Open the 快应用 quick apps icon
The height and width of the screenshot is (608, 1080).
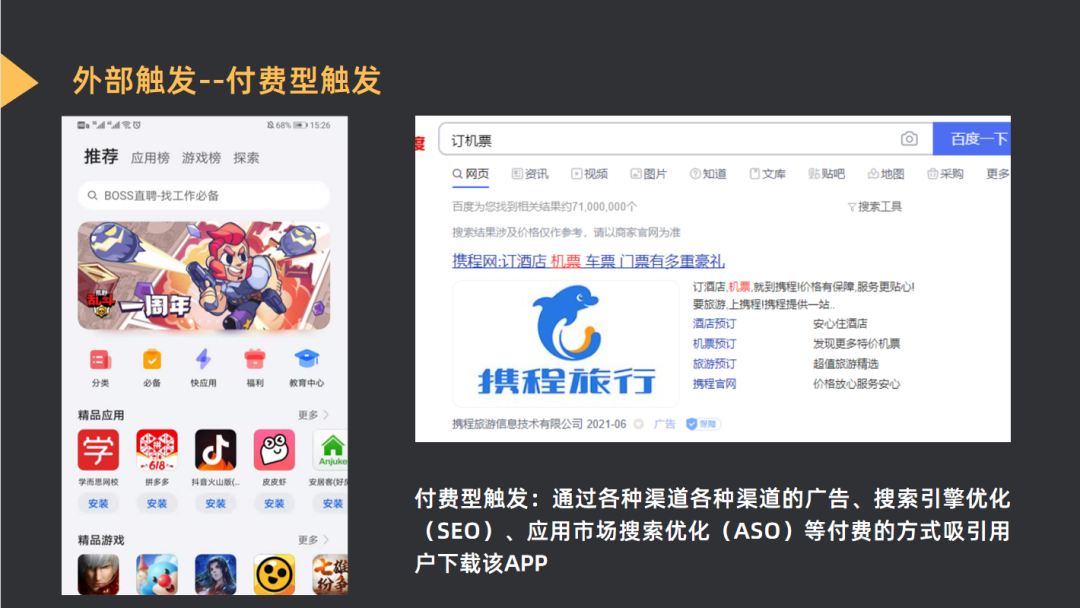(203, 359)
